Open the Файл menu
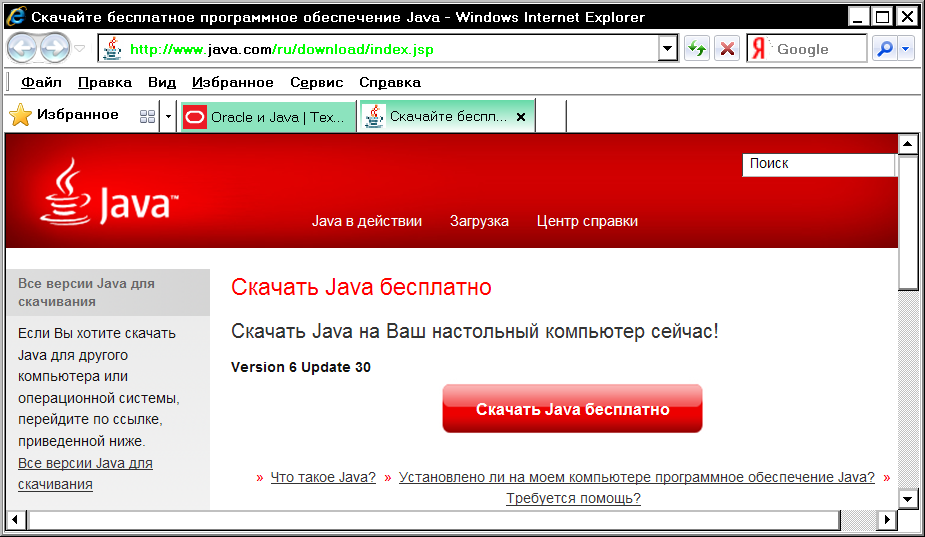This screenshot has height=537, width=925. (x=41, y=83)
